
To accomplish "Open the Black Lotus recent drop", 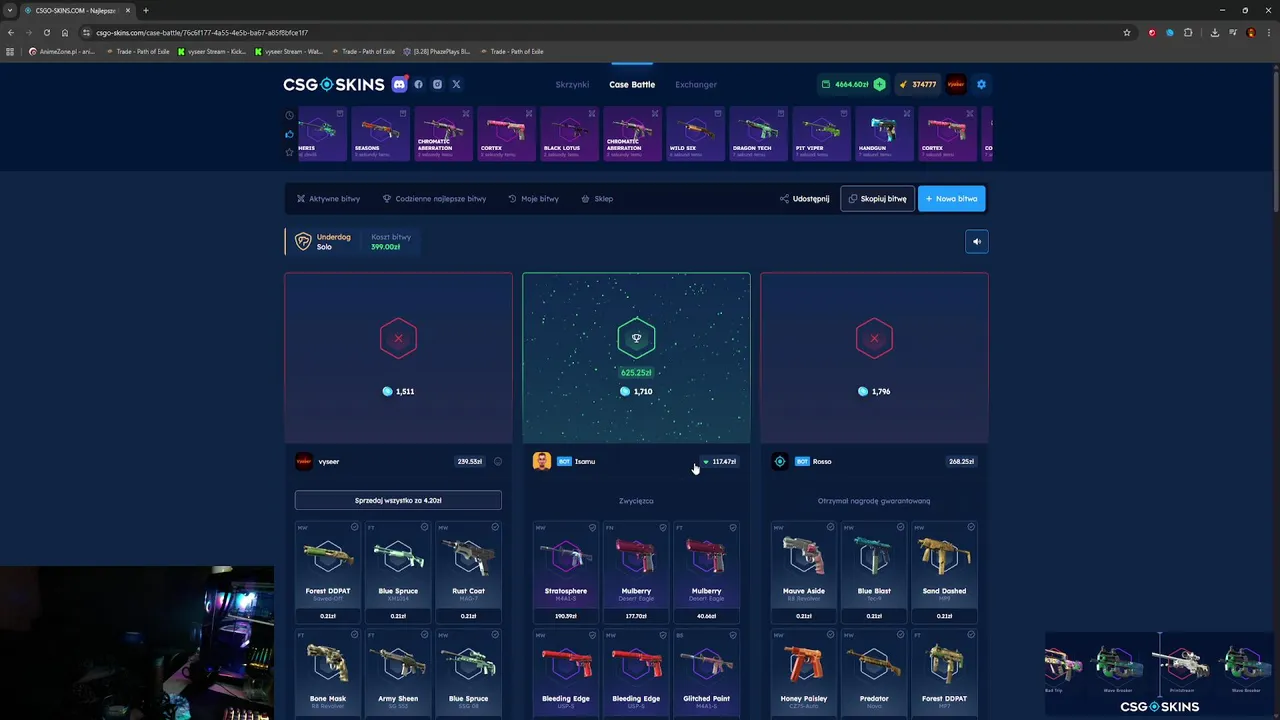I will [569, 134].
